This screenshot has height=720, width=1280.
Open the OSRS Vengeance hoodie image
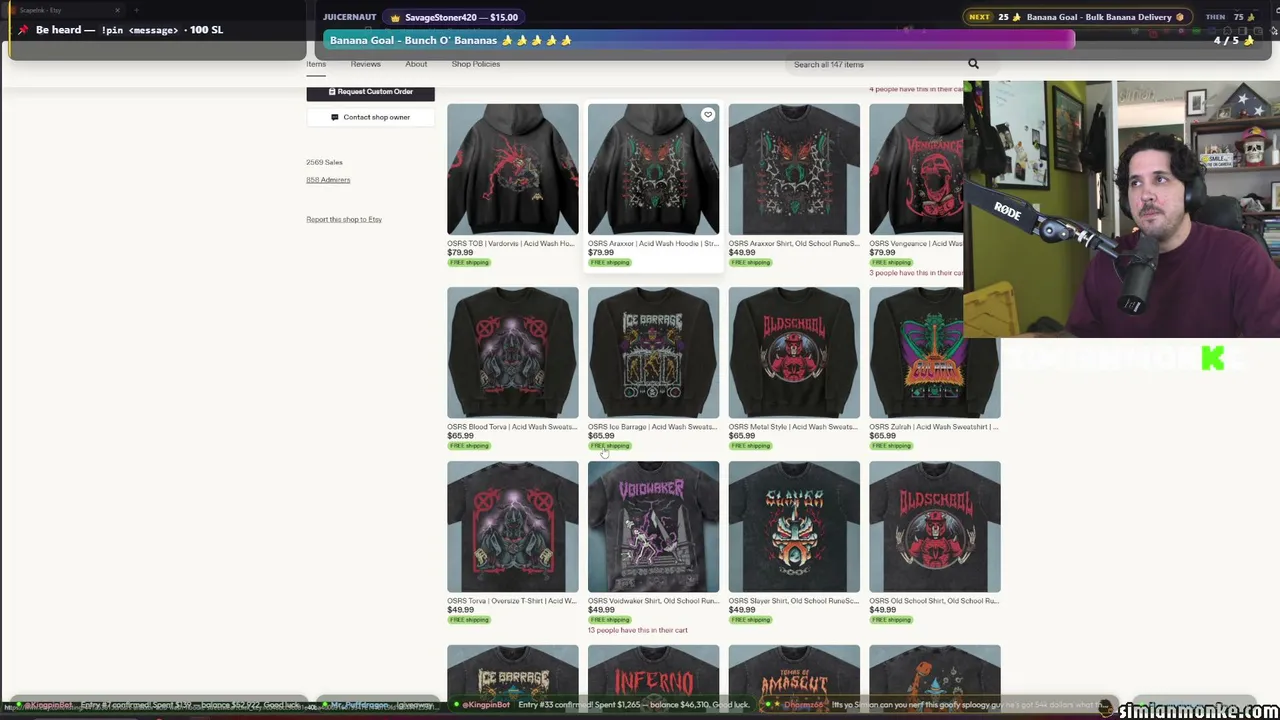coord(916,169)
